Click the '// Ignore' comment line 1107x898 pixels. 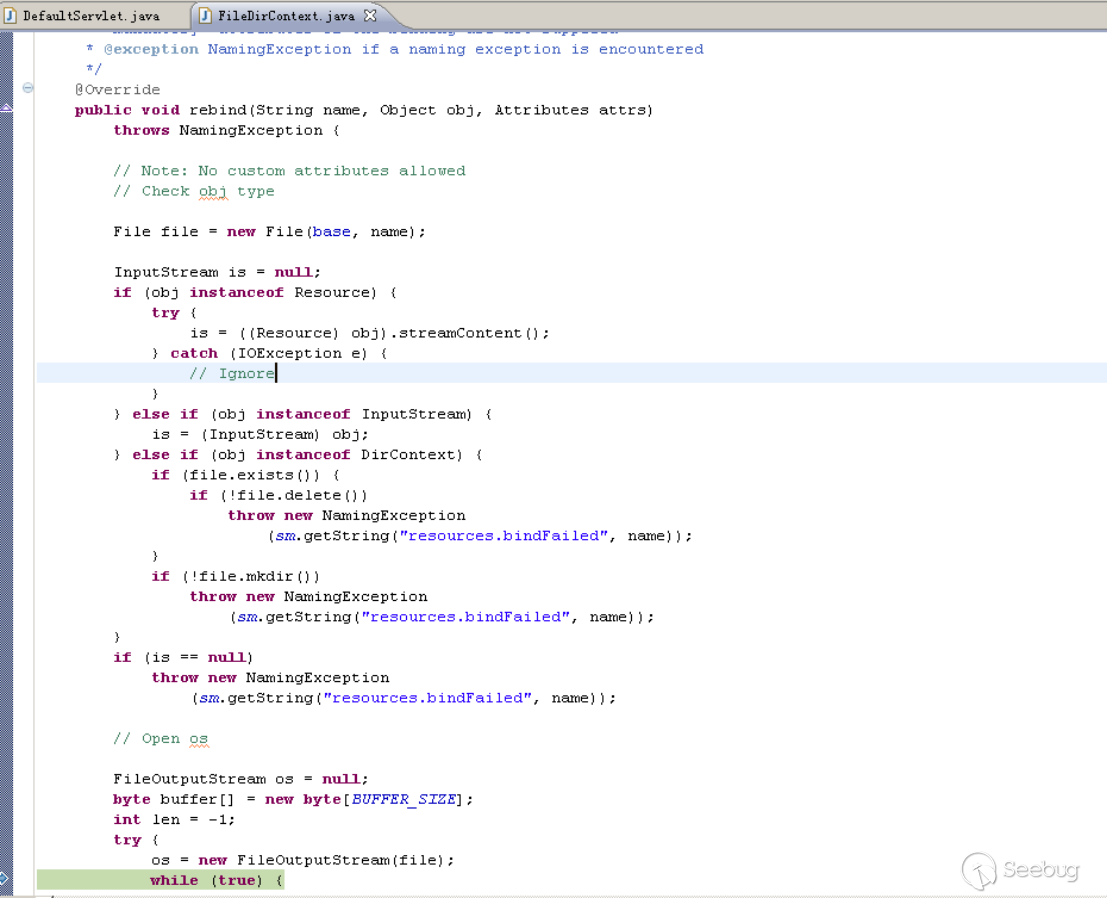pos(232,373)
